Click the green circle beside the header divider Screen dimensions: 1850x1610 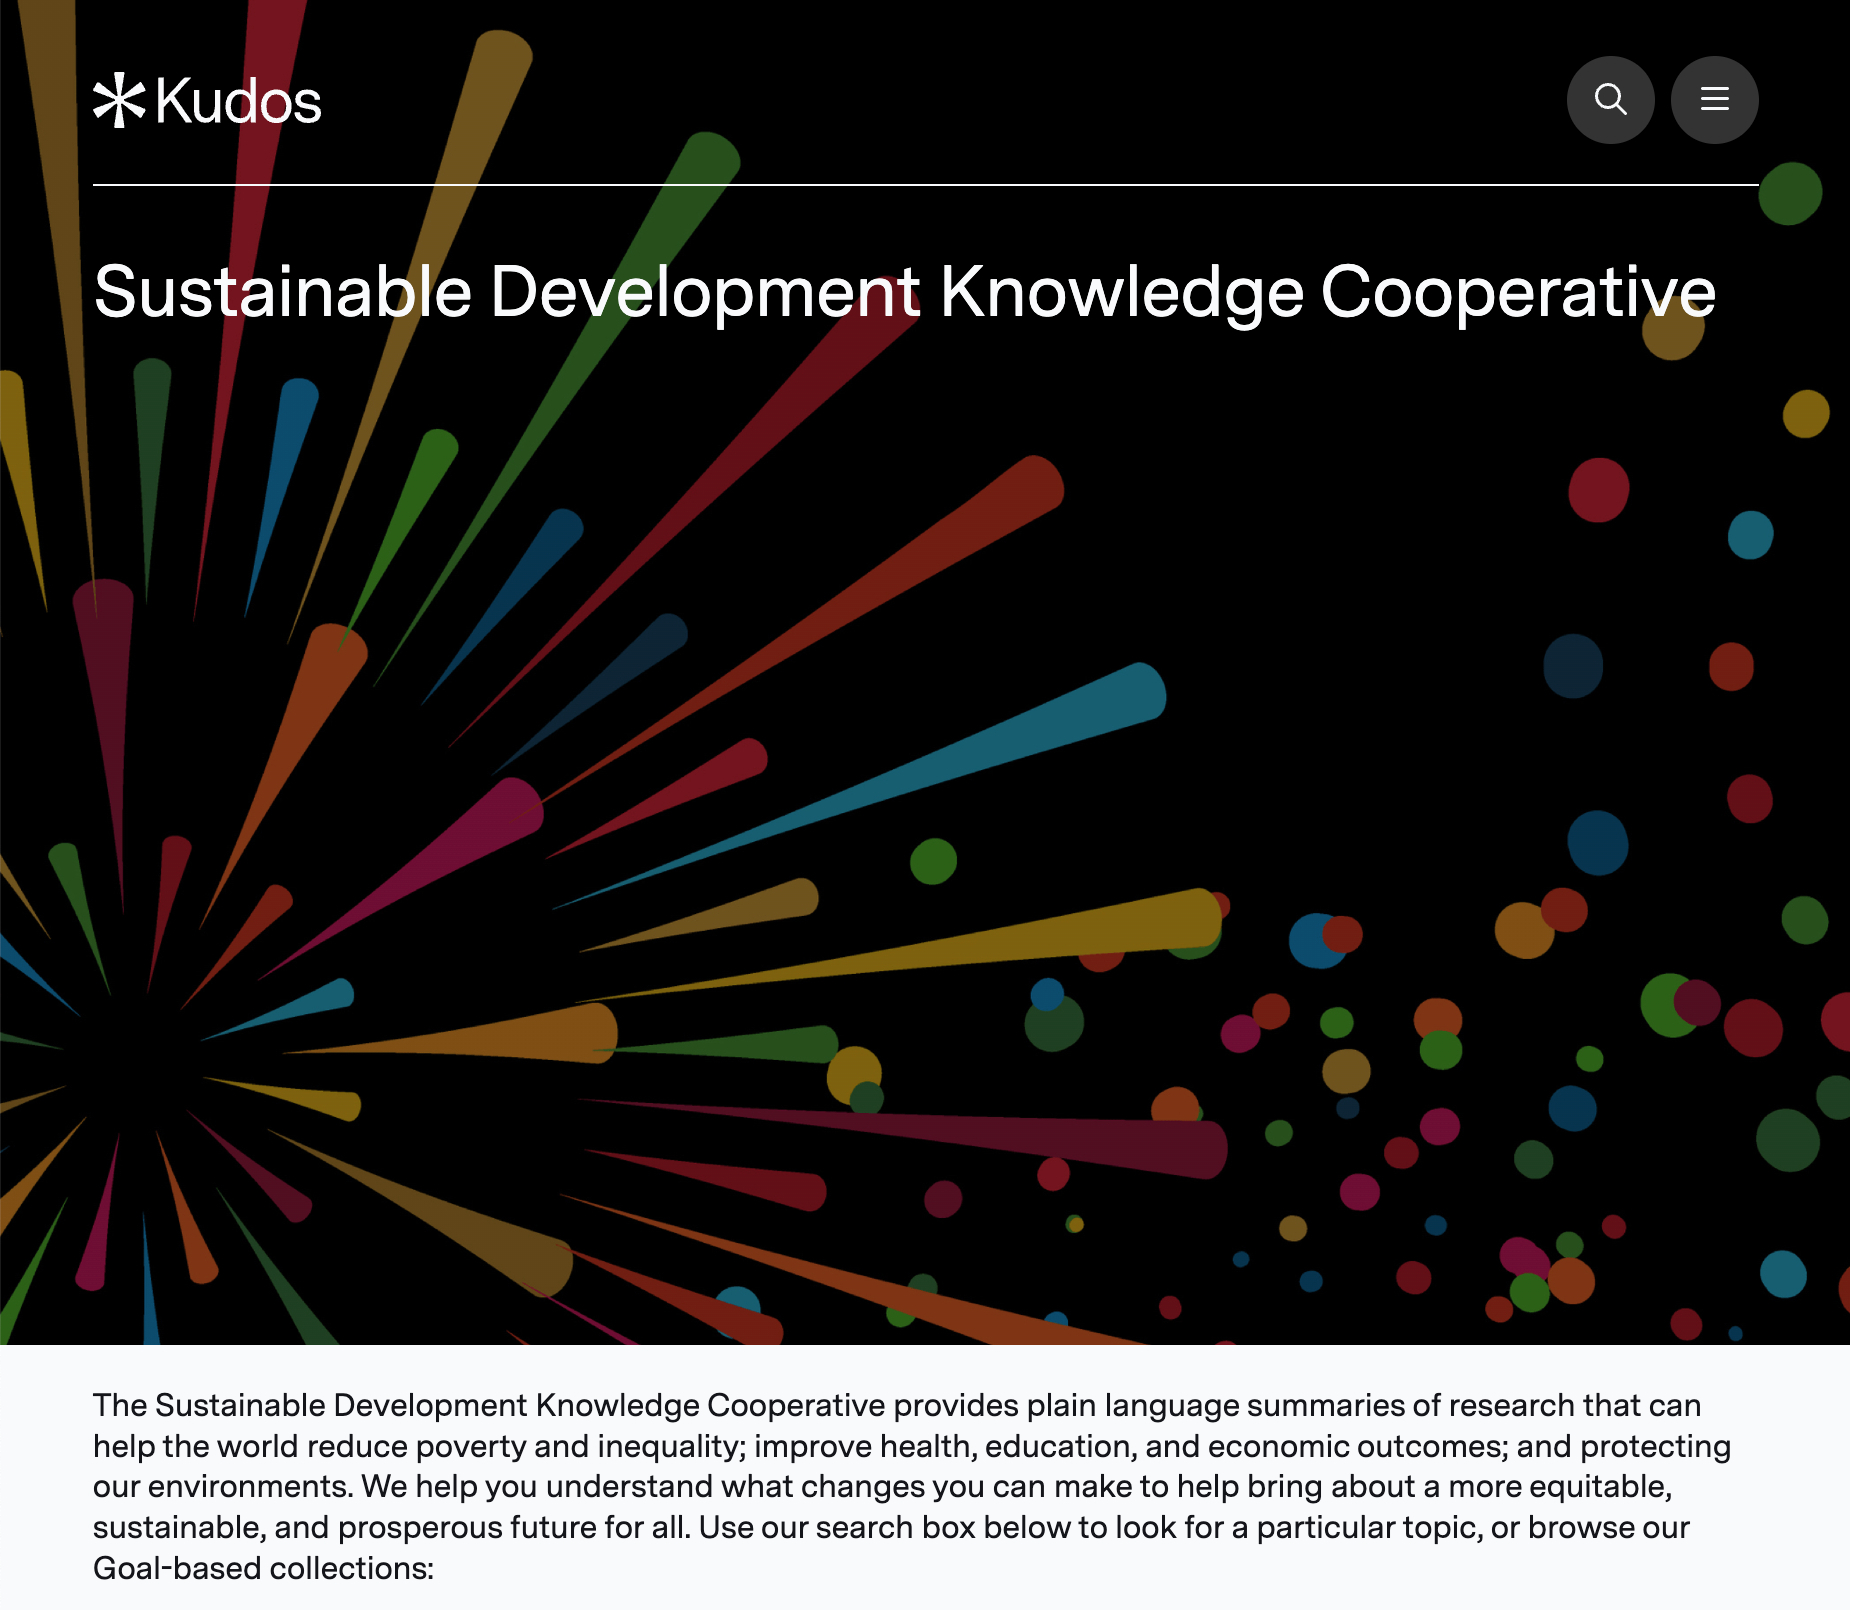(x=1789, y=193)
